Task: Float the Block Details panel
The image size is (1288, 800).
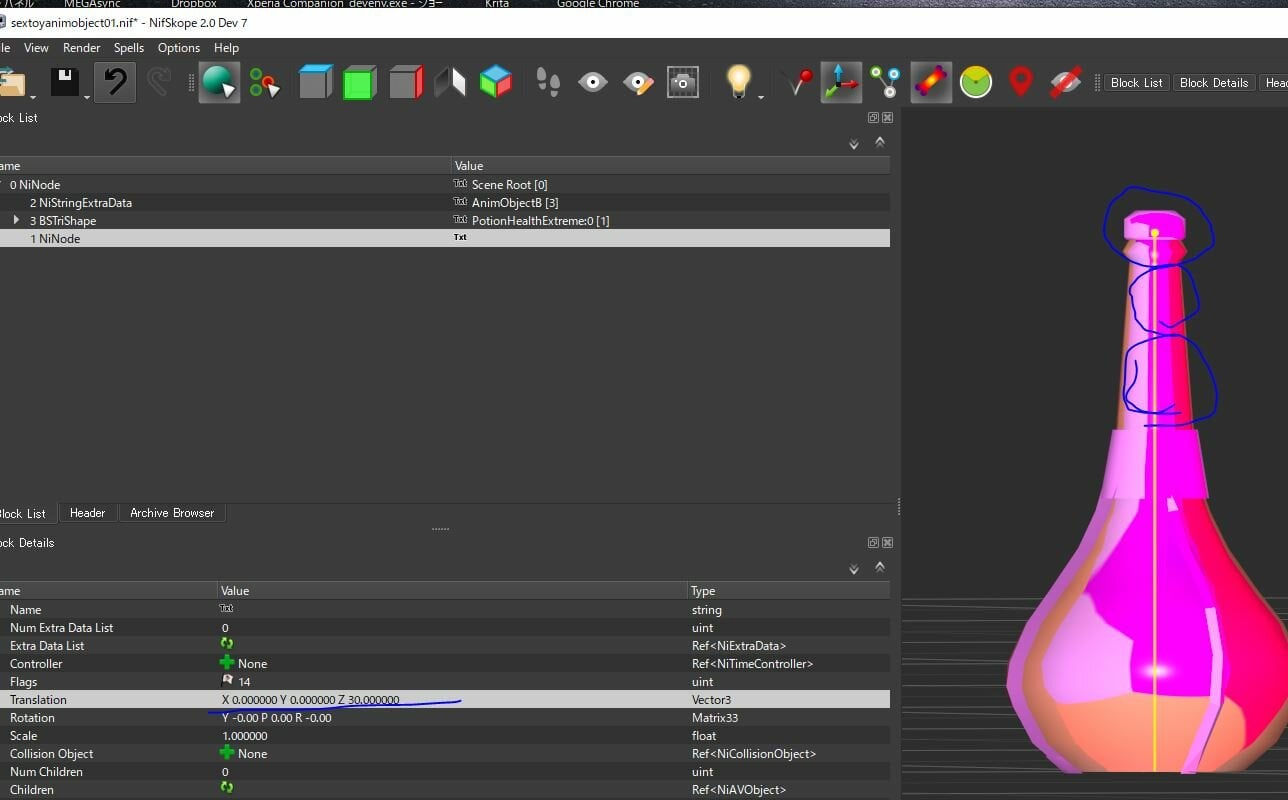Action: click(873, 543)
